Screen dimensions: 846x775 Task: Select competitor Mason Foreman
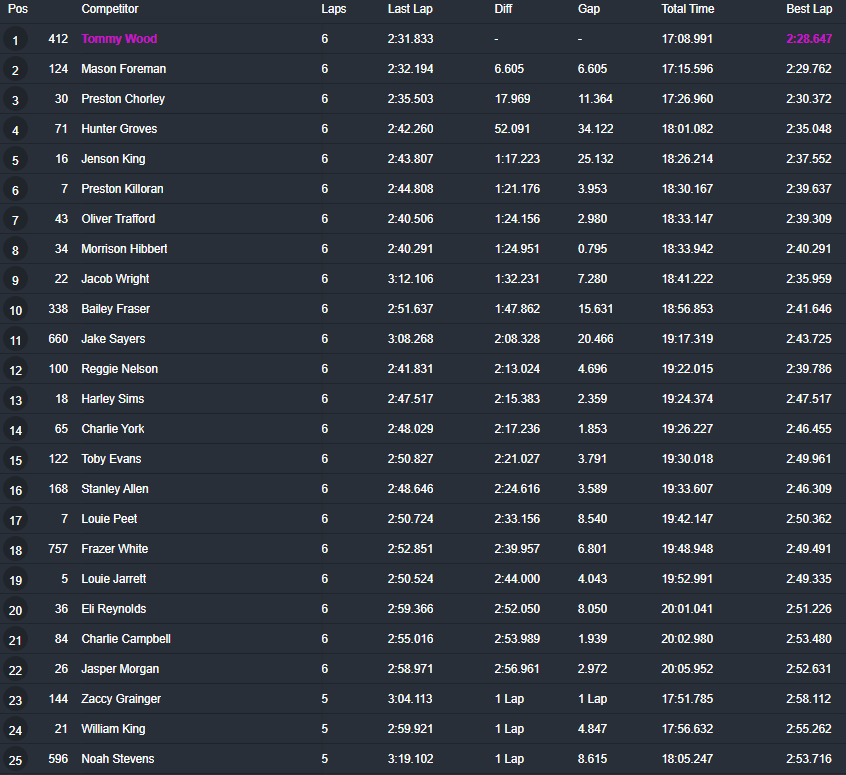pos(123,69)
